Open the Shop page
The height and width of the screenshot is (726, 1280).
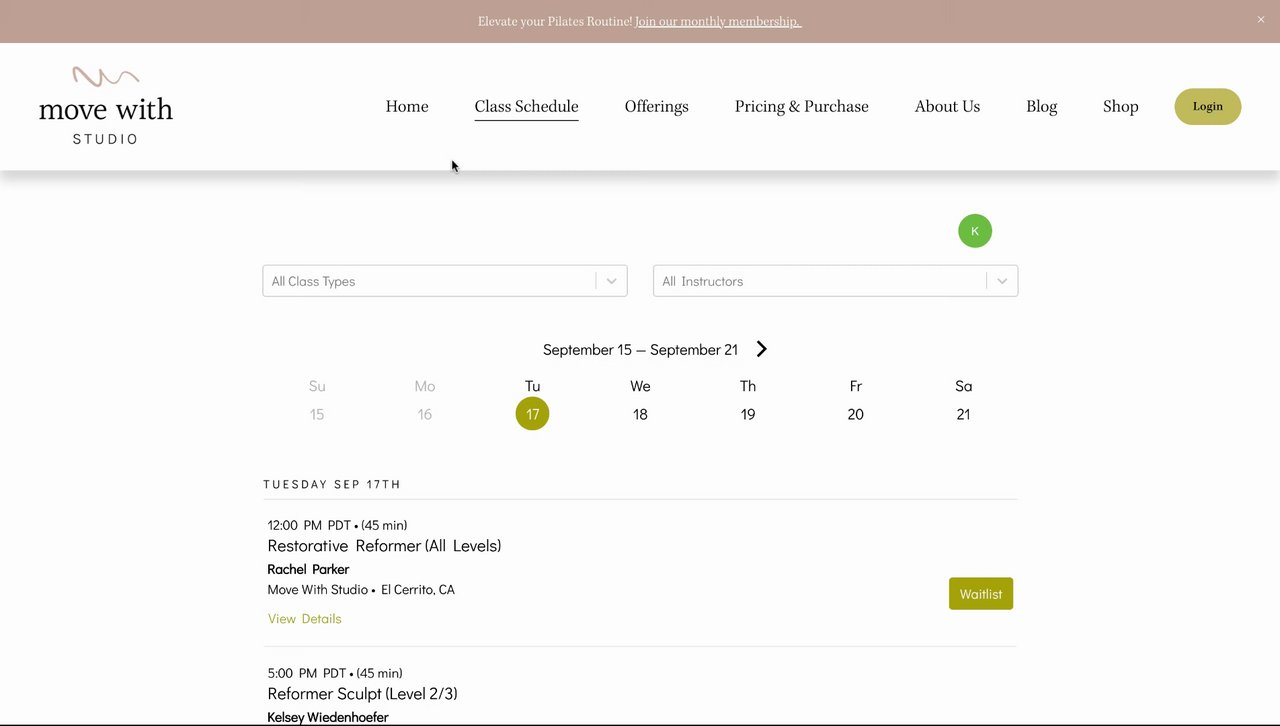pyautogui.click(x=1120, y=106)
